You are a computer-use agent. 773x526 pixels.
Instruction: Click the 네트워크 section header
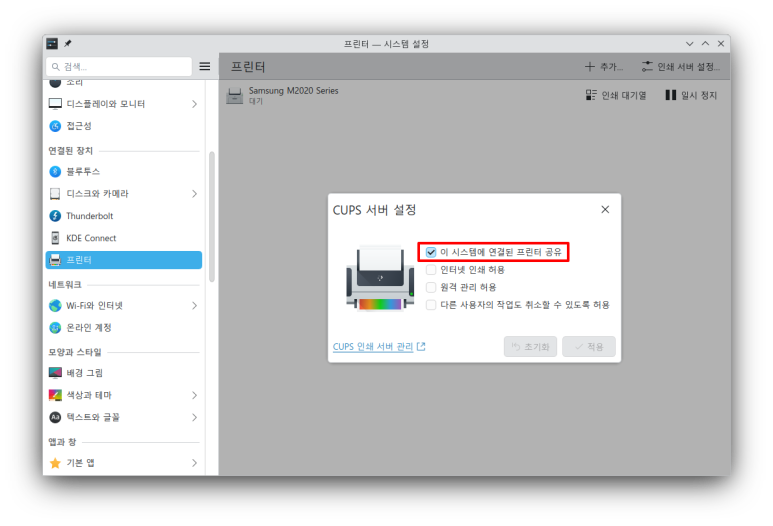coord(65,284)
